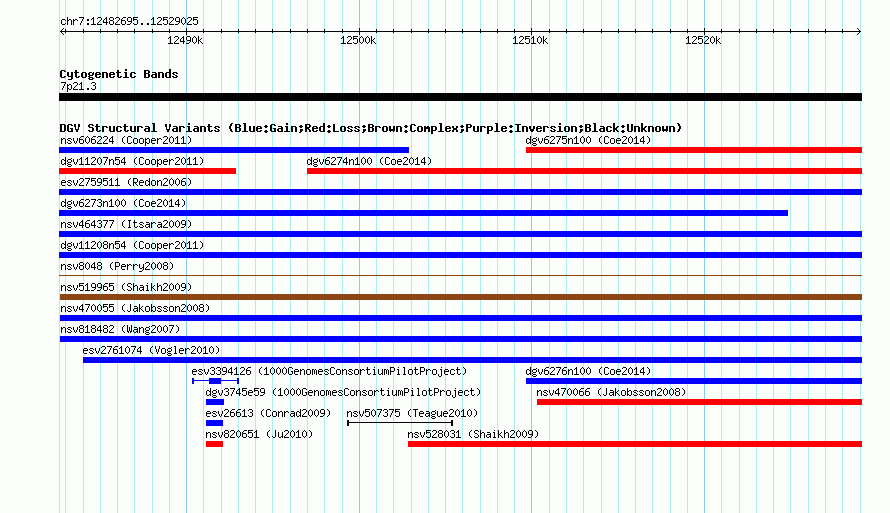The width and height of the screenshot is (890, 513).
Task: Select nsv818482 (Wang2007) label
Action: 120,329
